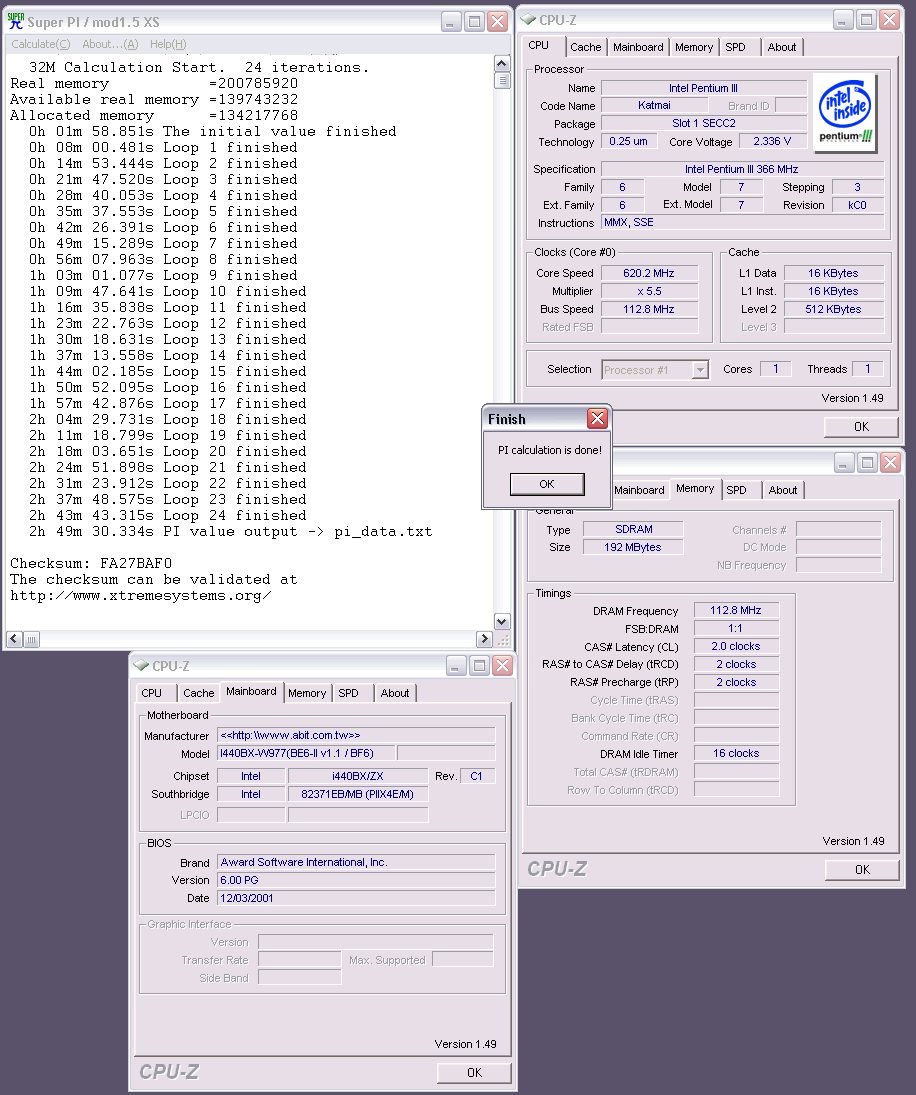916x1095 pixels.
Task: Click the Multiplier x 5.5 value
Action: [649, 291]
